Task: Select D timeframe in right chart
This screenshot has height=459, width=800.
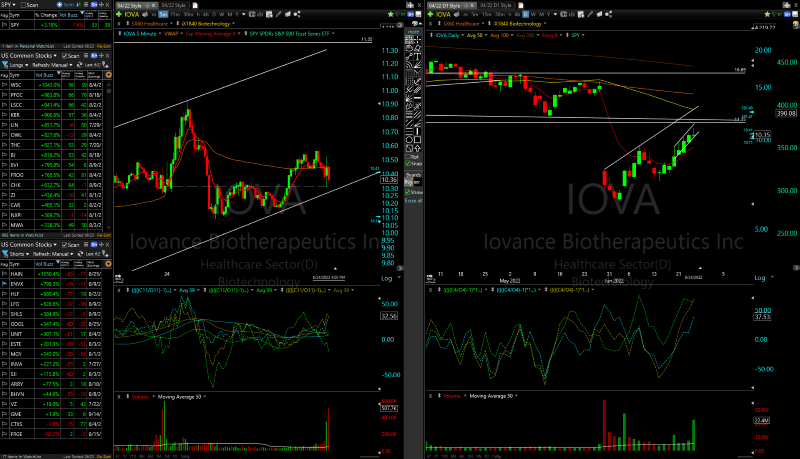Action: [526, 14]
